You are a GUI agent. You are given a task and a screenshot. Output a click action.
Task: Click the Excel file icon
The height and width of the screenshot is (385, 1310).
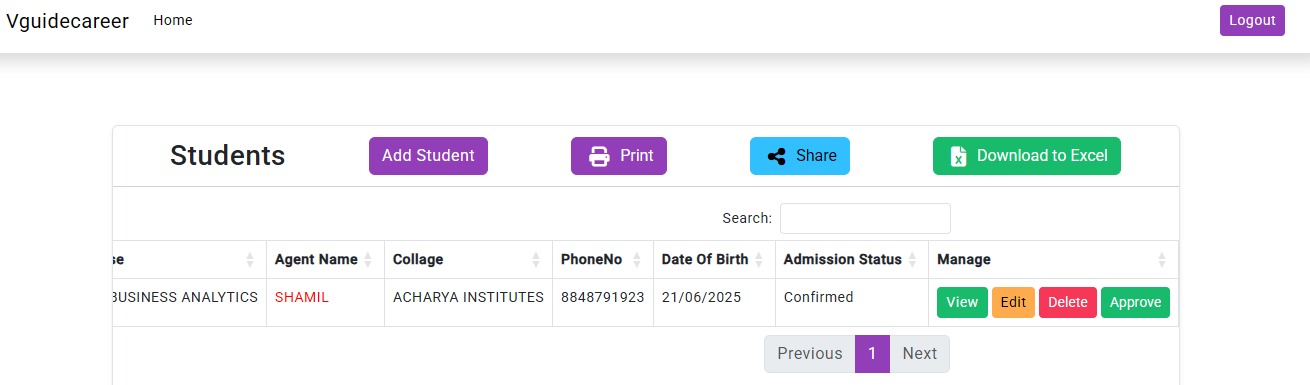click(958, 156)
